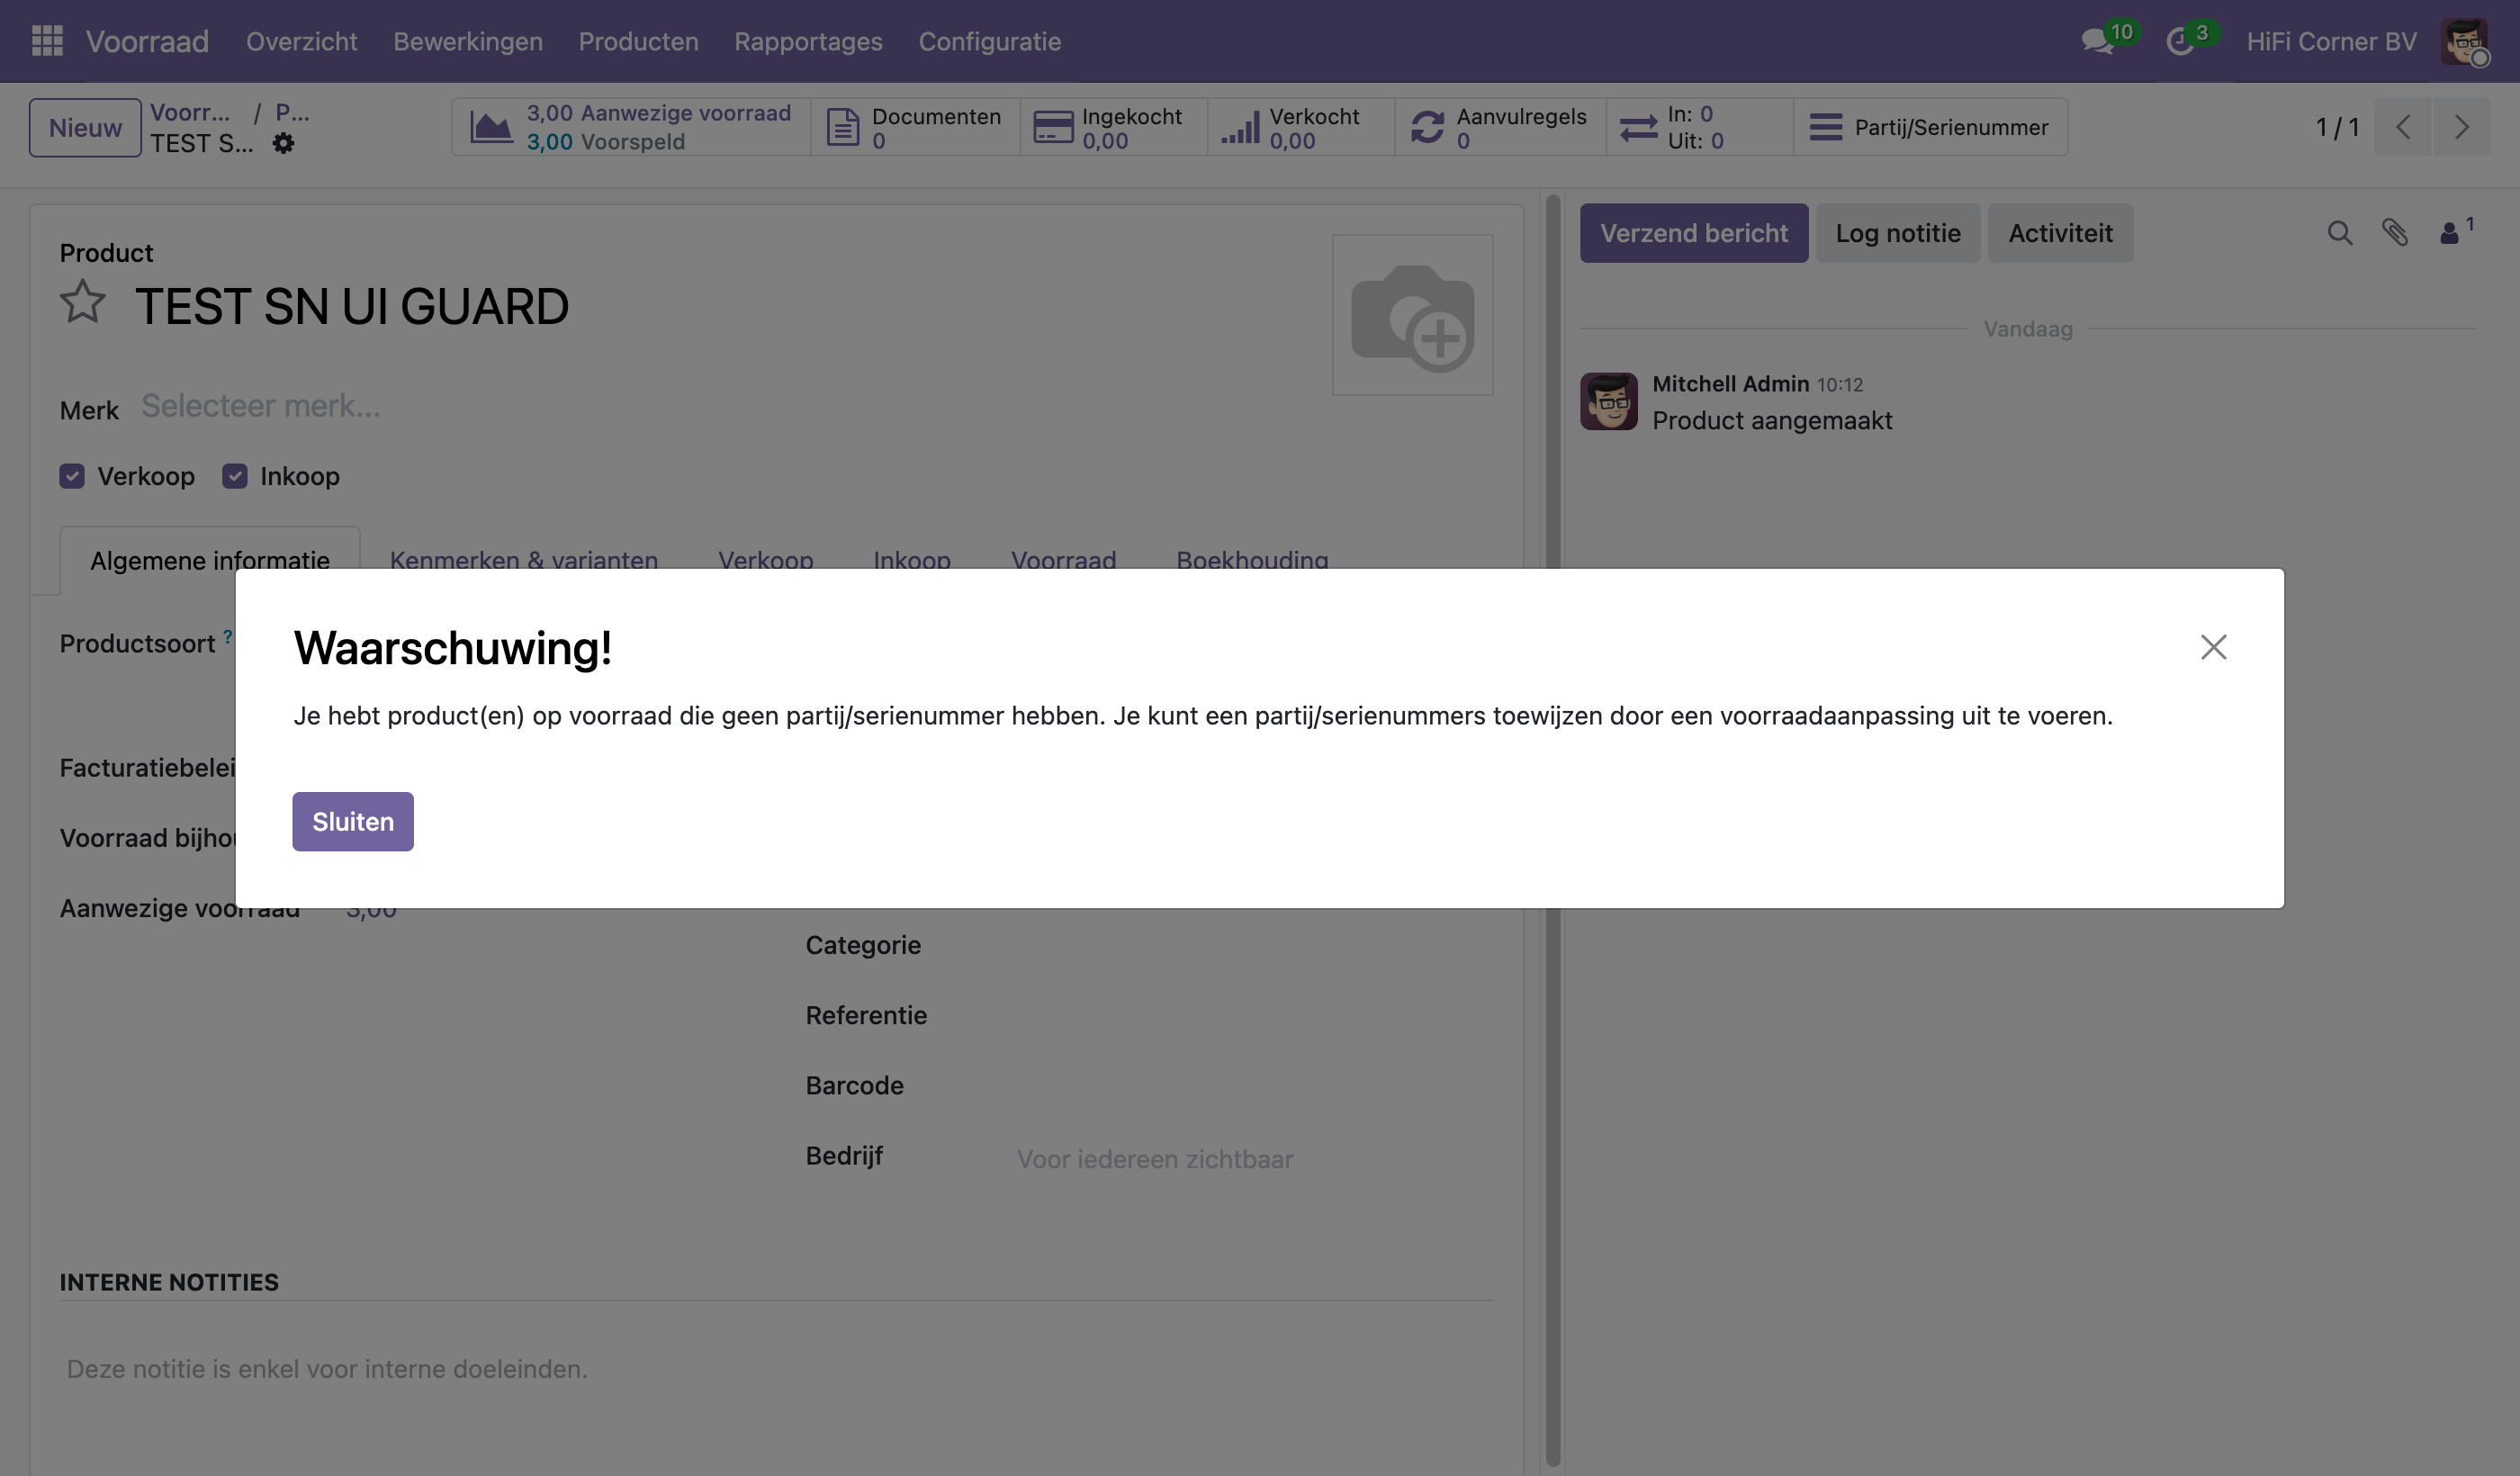This screenshot has width=2520, height=1476.
Task: Upload a product image via camera placeholder
Action: (1412, 315)
